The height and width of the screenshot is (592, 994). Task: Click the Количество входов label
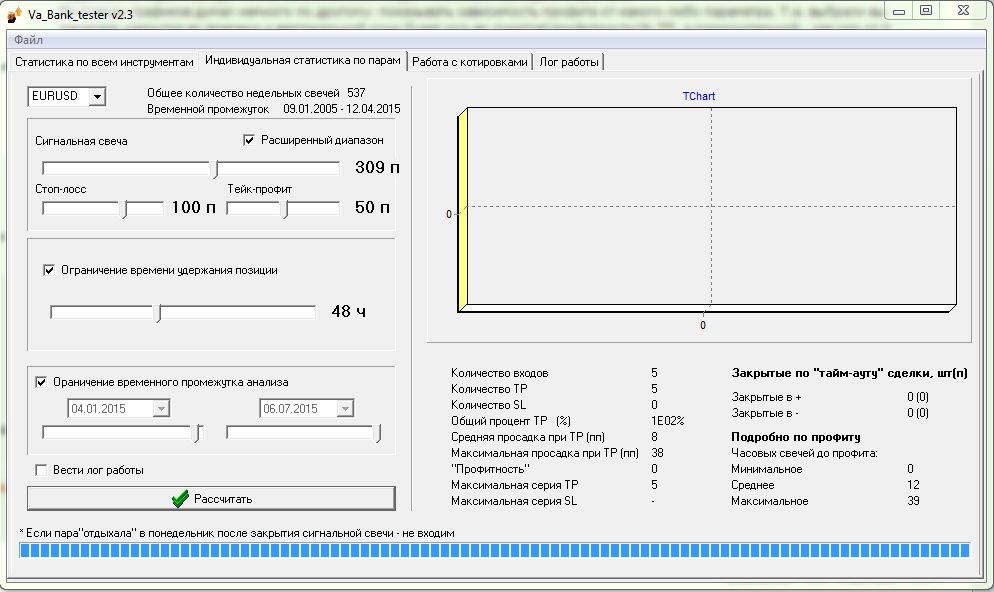click(x=500, y=373)
